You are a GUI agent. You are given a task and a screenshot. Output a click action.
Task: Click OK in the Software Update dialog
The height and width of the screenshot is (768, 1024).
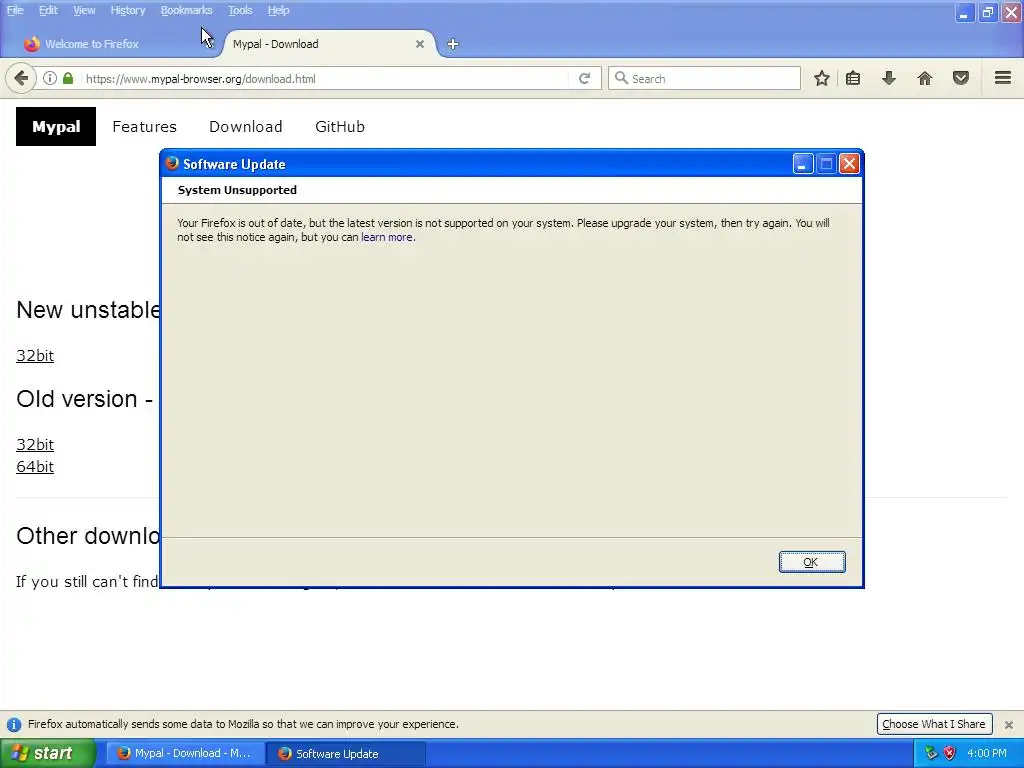[812, 562]
